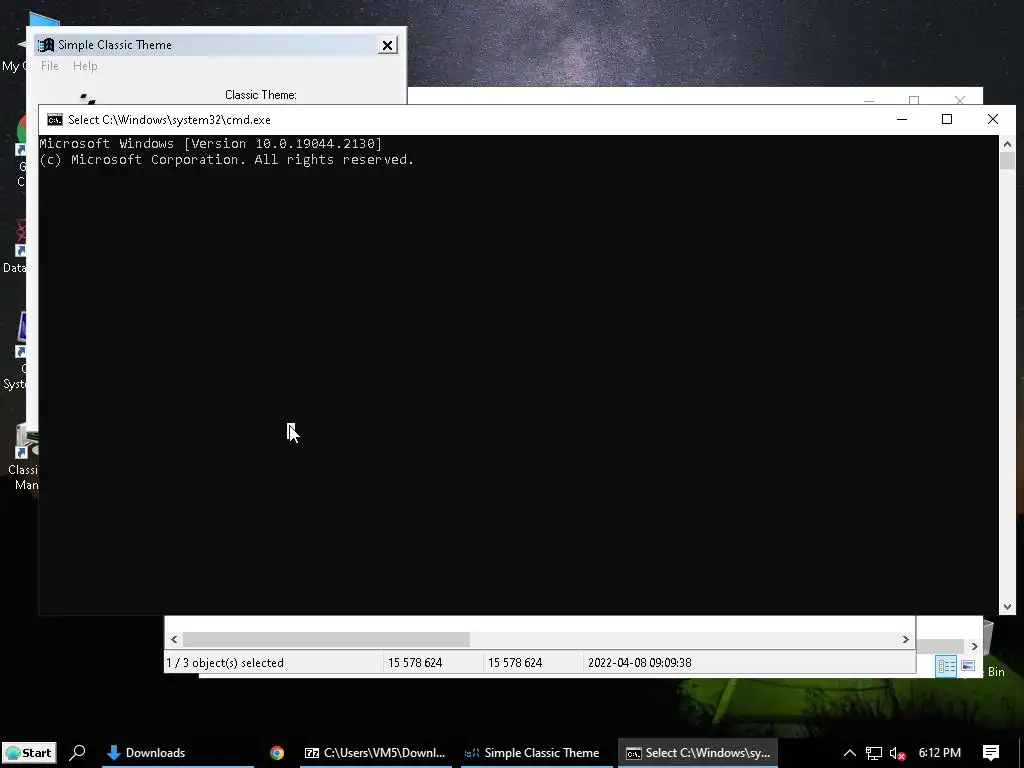This screenshot has height=768, width=1024.
Task: Open the Action Center notification icon
Action: (991, 753)
